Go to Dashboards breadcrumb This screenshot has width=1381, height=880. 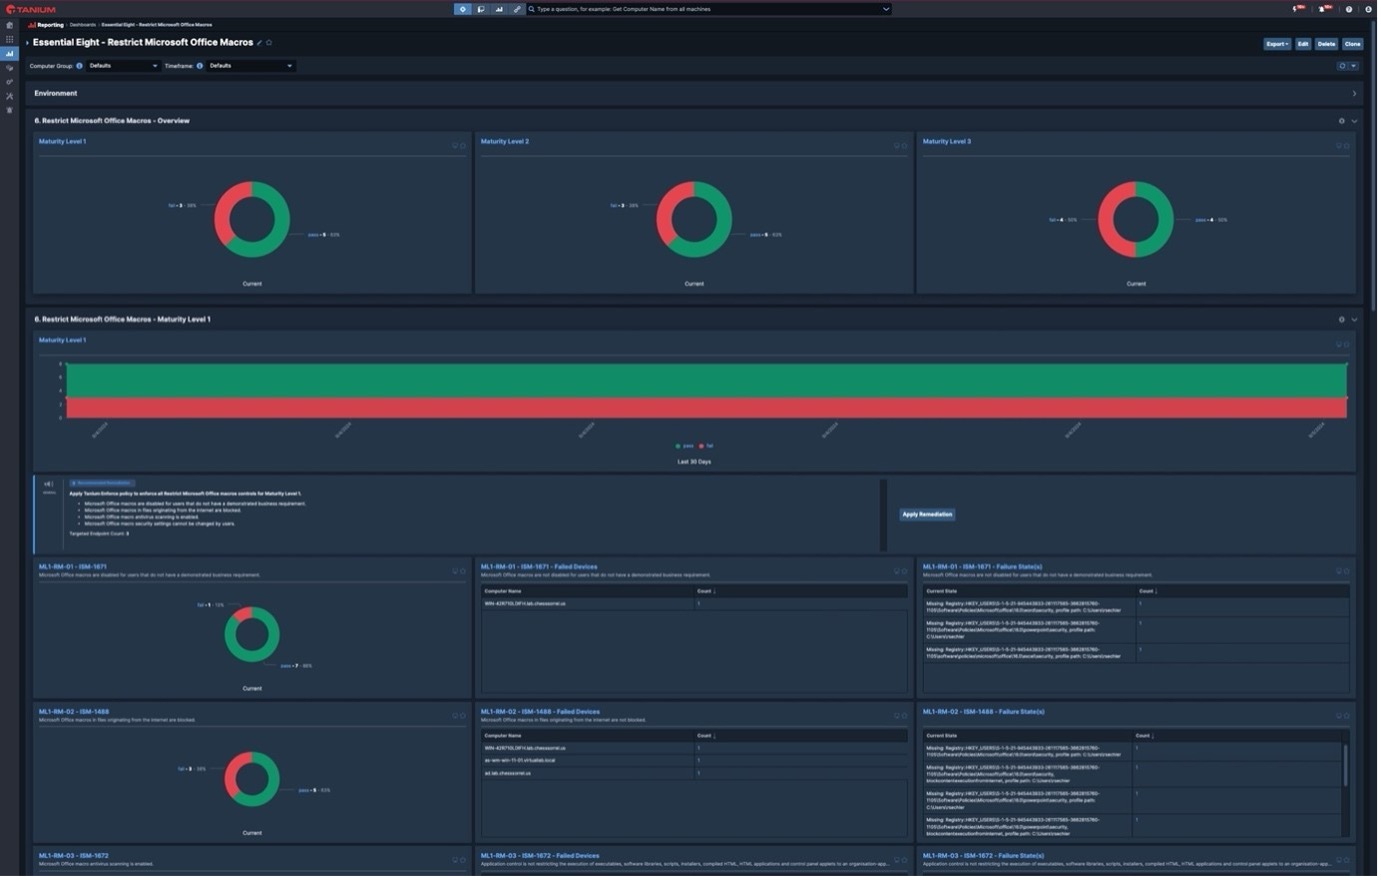(82, 25)
